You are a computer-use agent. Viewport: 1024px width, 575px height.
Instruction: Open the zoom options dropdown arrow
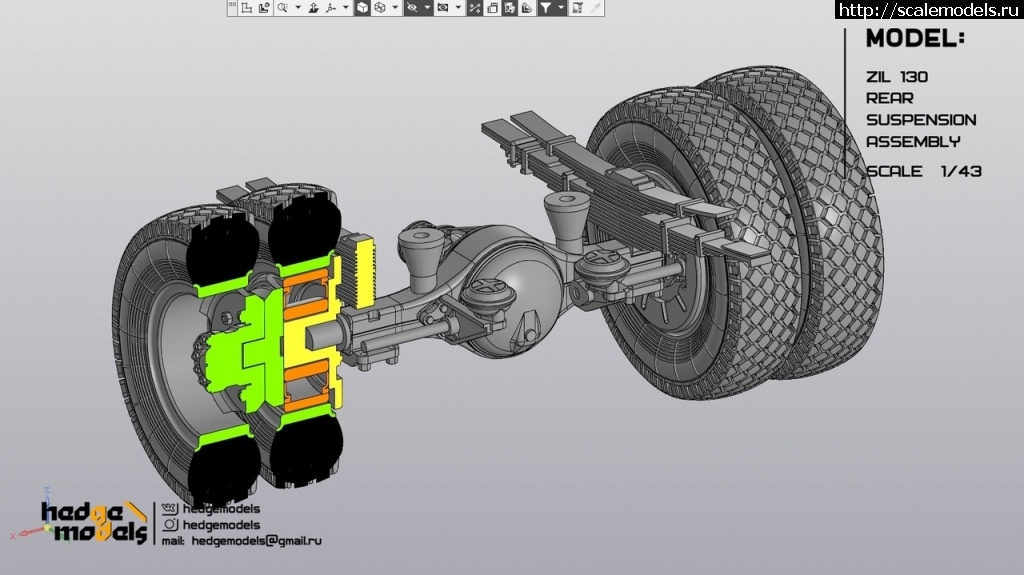pos(298,8)
